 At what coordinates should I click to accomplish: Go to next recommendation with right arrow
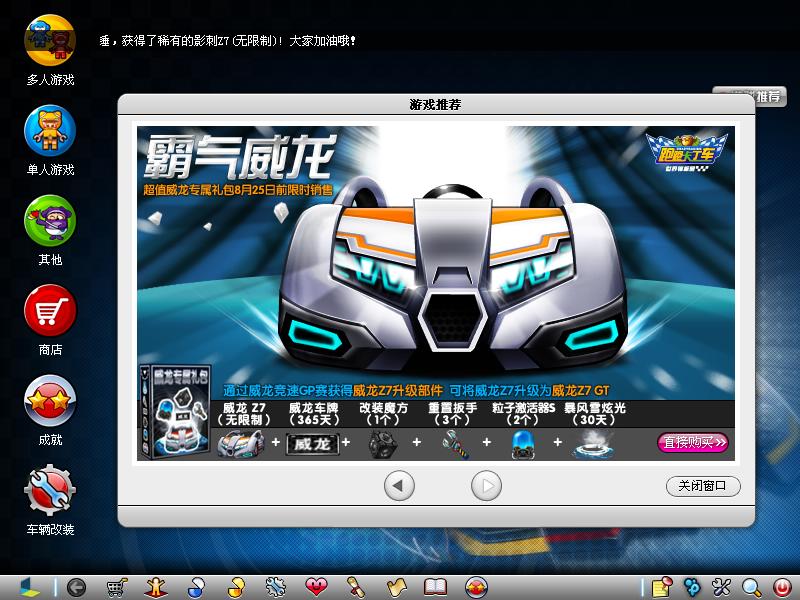[x=486, y=486]
